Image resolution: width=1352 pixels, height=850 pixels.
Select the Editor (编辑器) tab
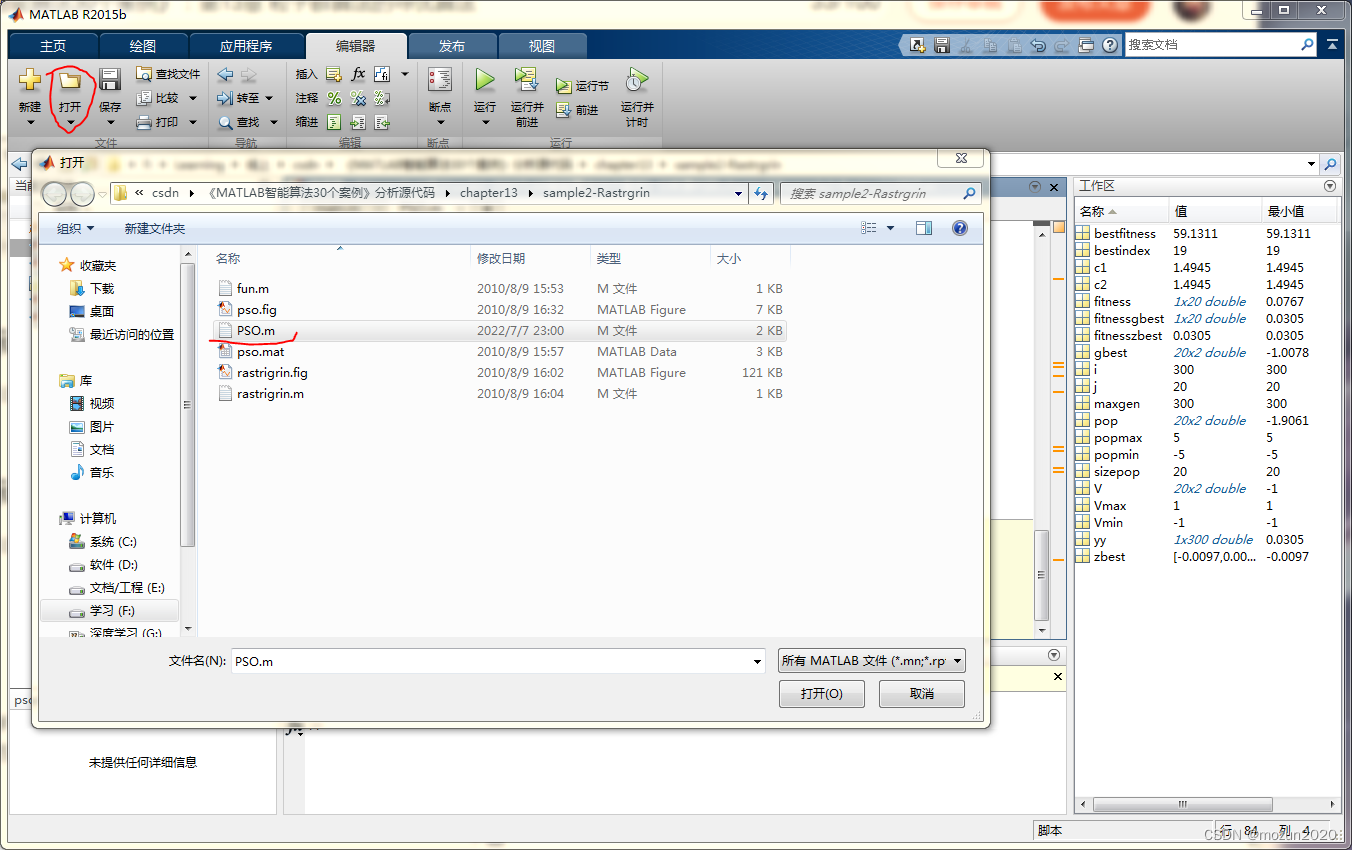click(x=356, y=46)
